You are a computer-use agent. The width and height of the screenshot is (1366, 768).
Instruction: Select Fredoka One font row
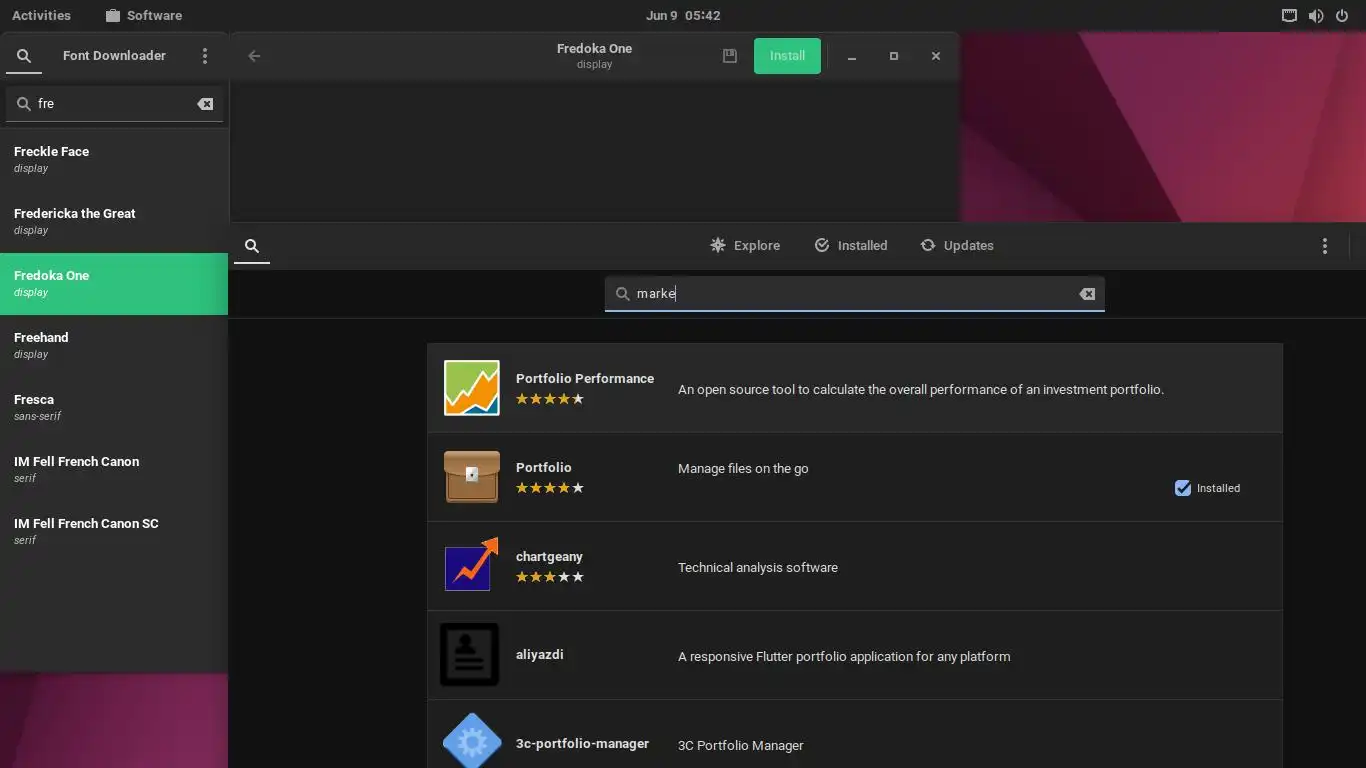pos(114,284)
